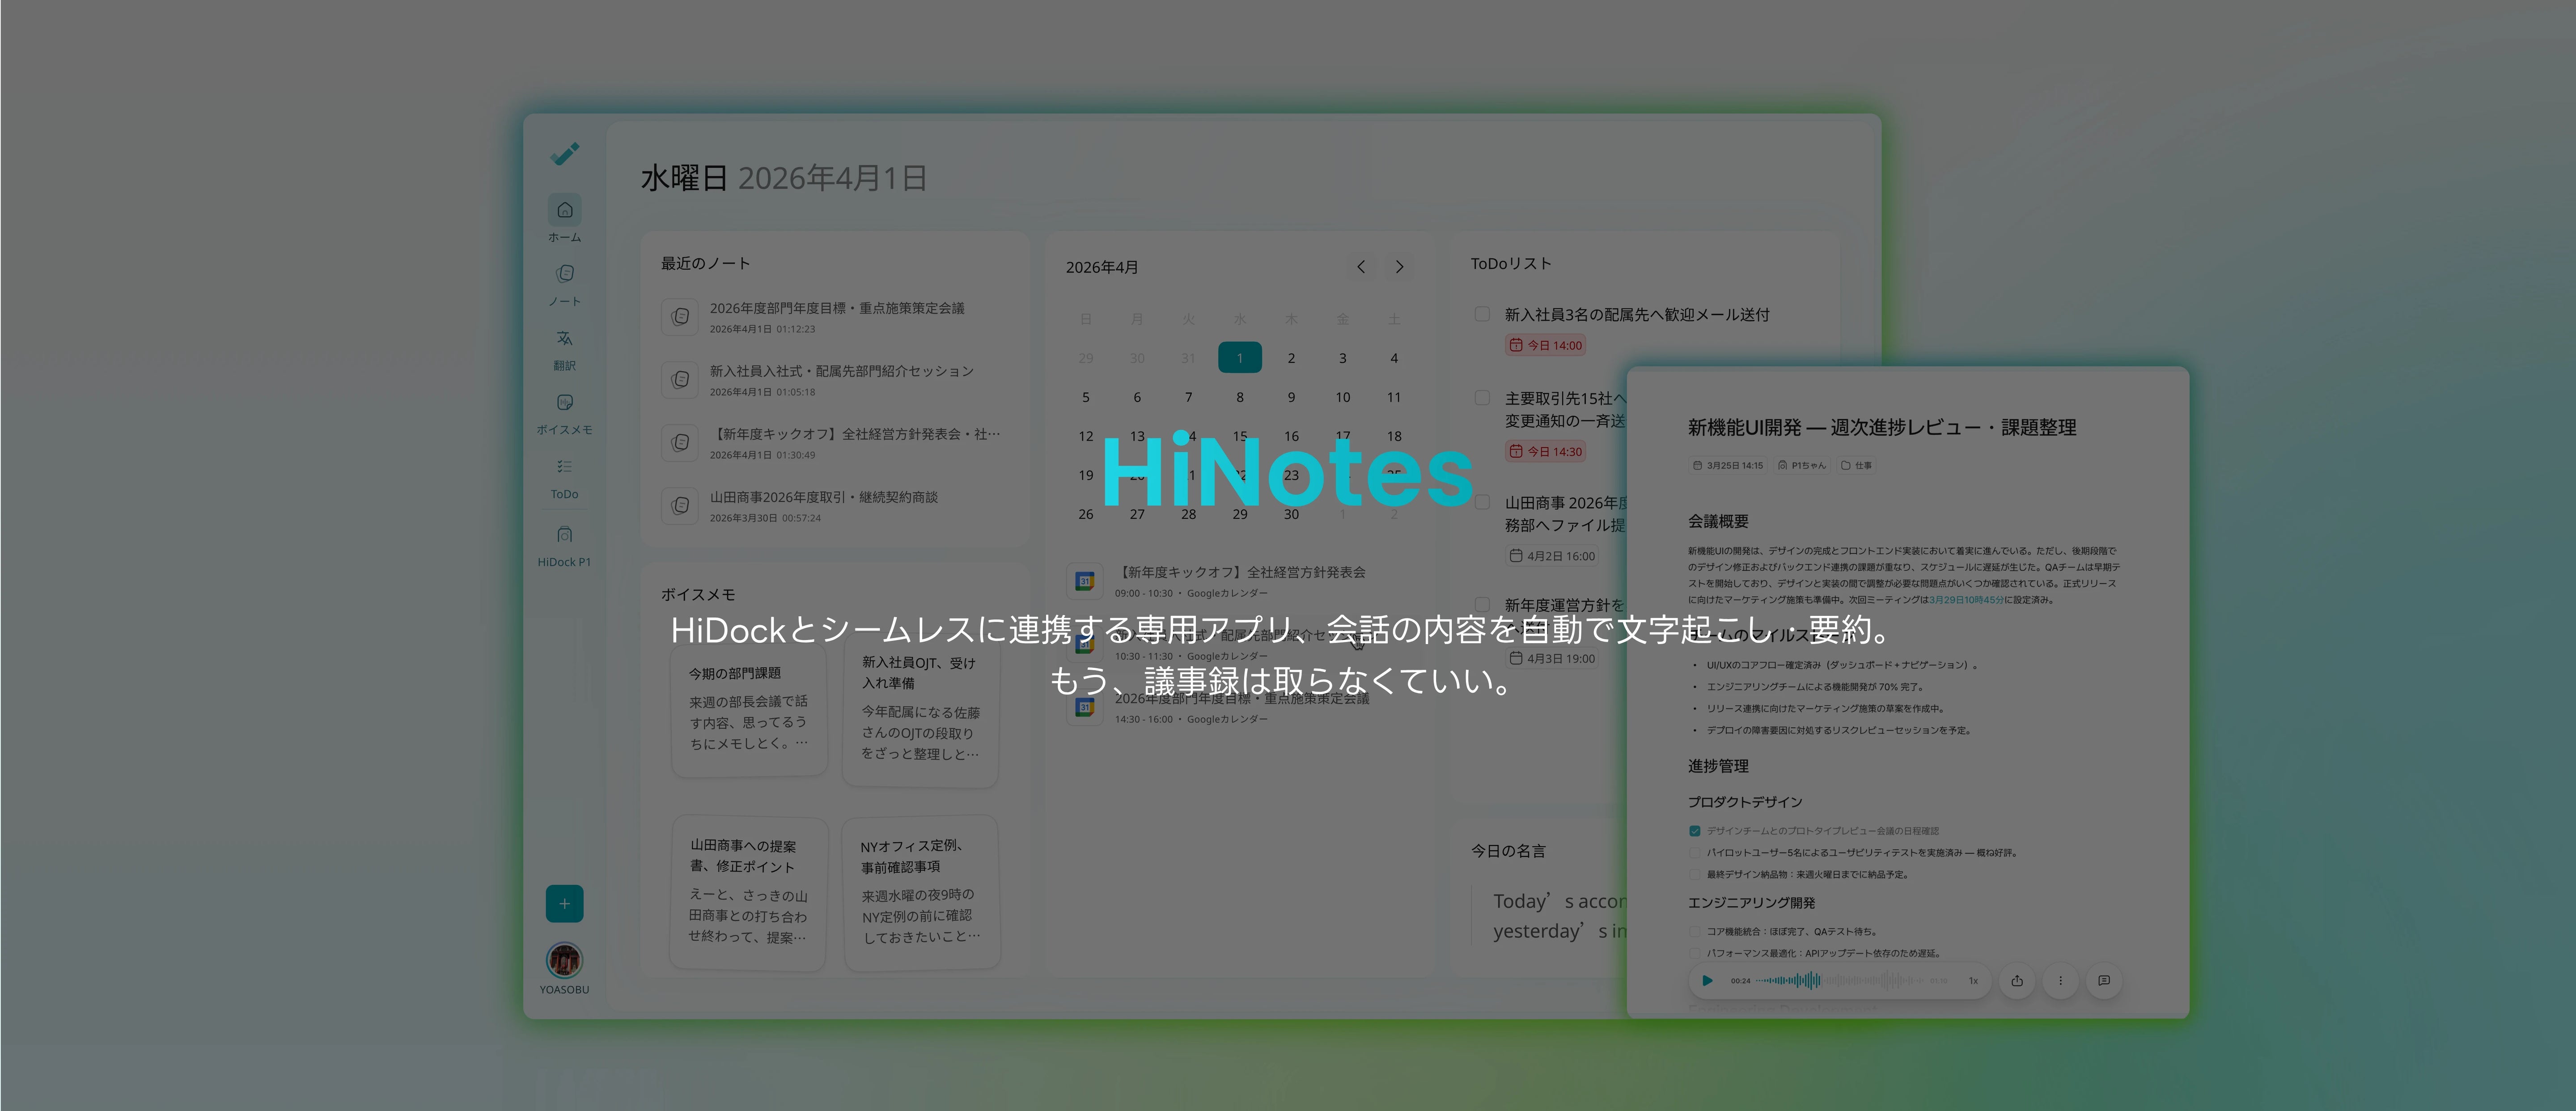This screenshot has height=1111, width=2576.
Task: Open Voice Memo in sidebar
Action: pyautogui.click(x=564, y=403)
